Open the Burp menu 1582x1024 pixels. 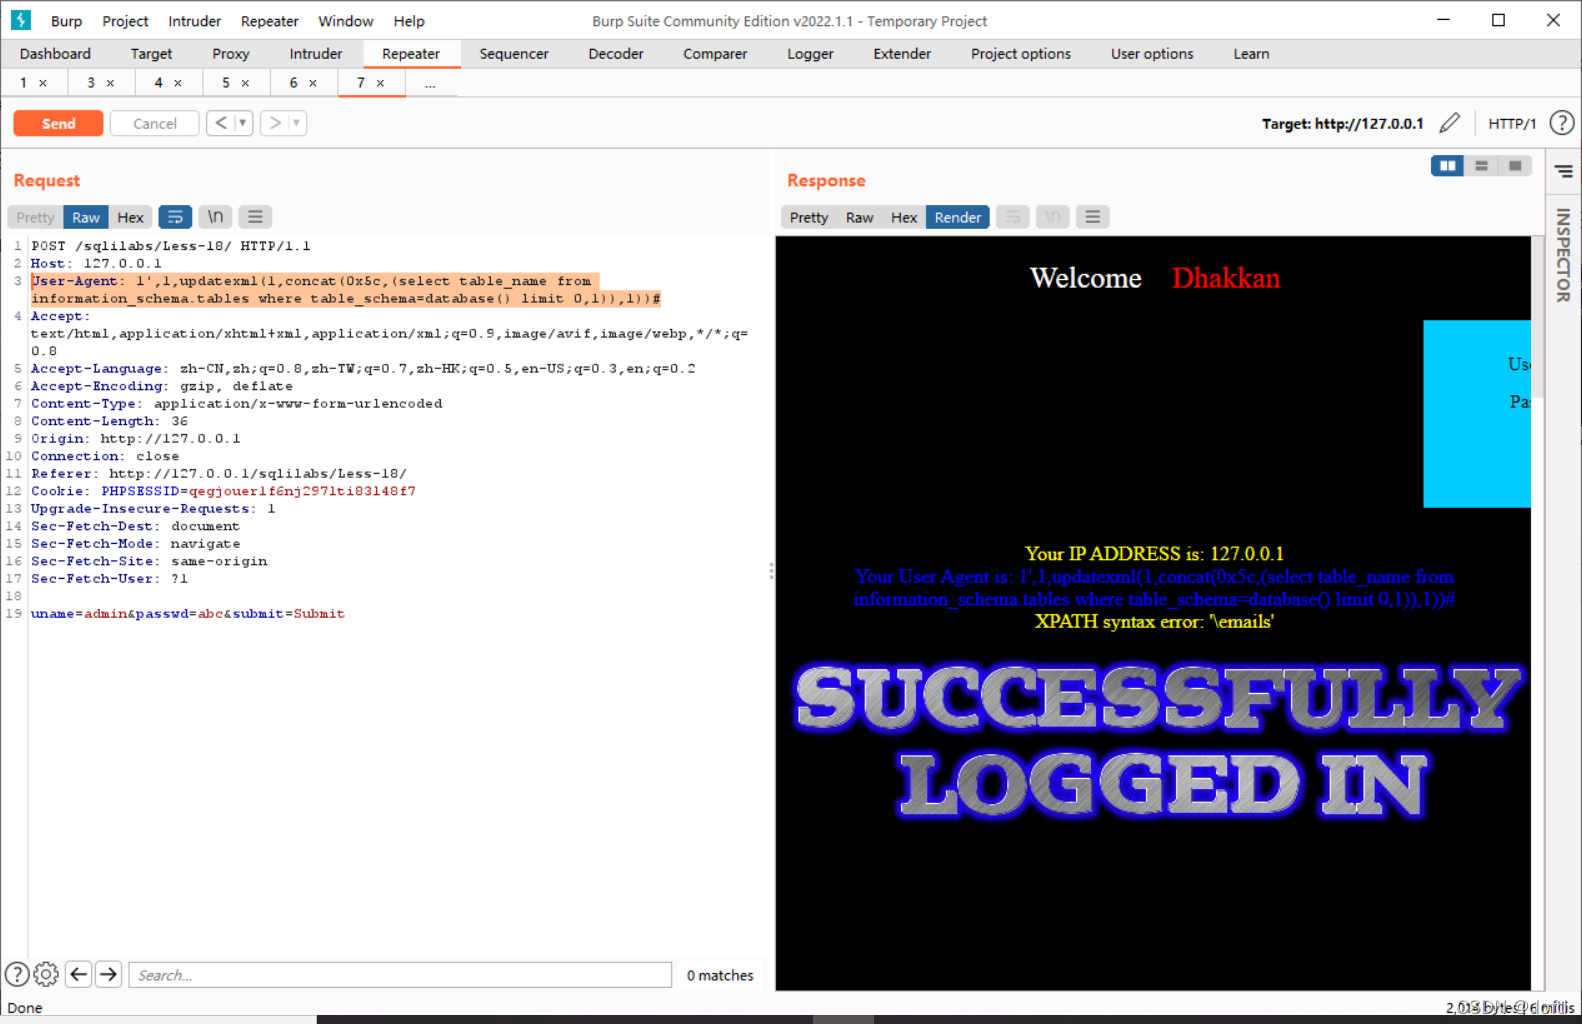(67, 21)
